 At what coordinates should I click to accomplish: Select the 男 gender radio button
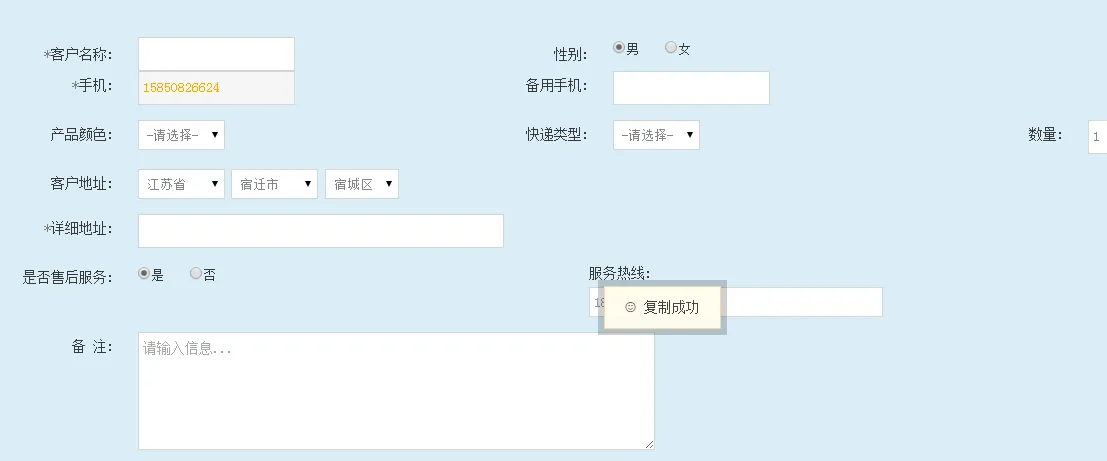coord(619,48)
